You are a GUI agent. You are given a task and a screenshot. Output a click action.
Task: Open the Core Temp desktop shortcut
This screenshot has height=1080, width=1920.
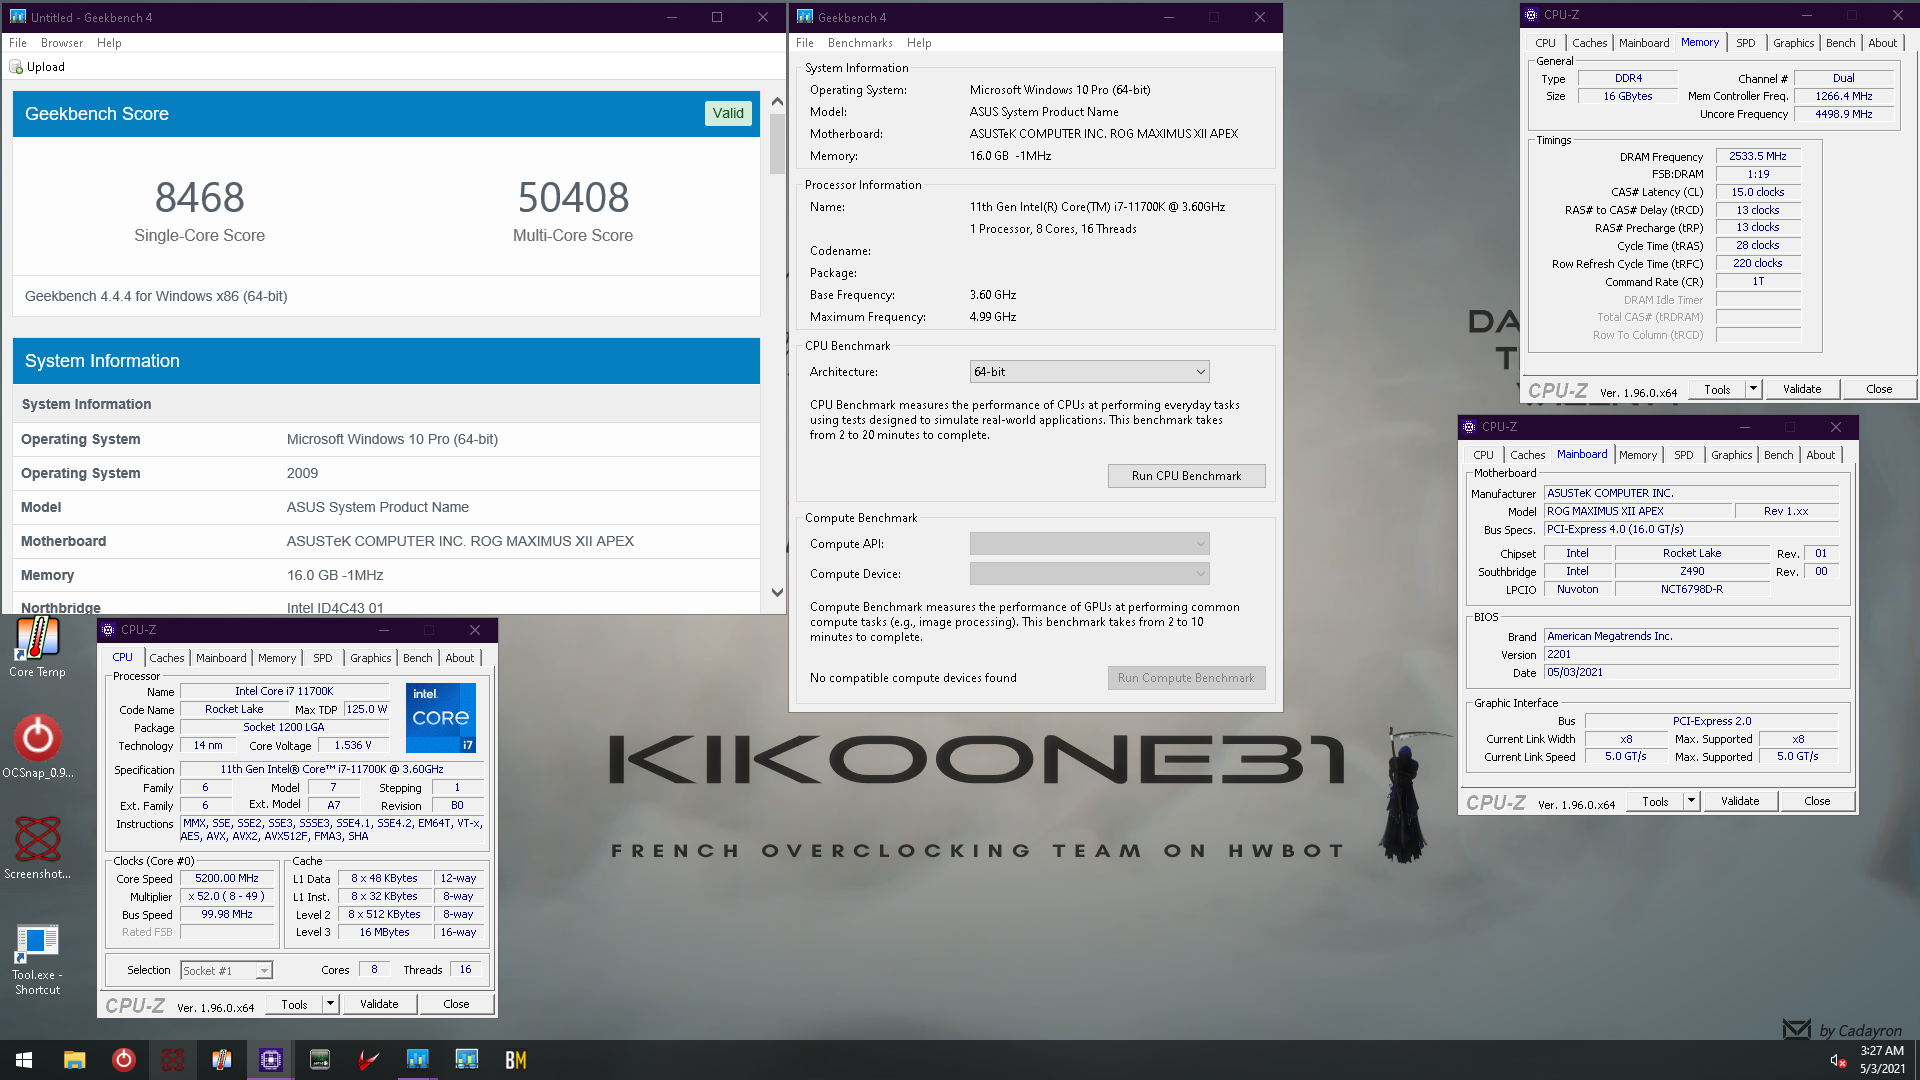point(37,647)
